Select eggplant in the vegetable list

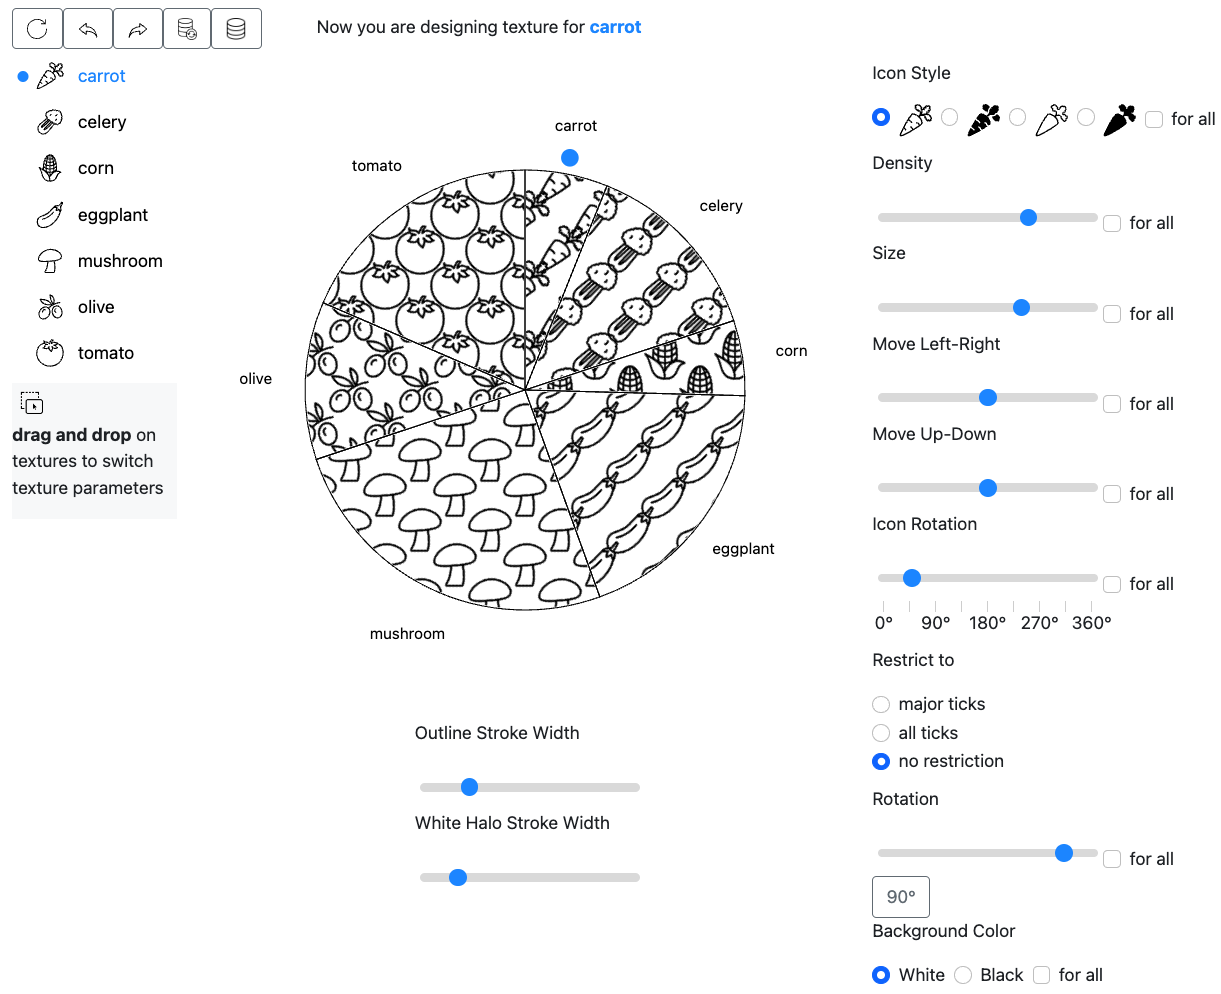(112, 215)
